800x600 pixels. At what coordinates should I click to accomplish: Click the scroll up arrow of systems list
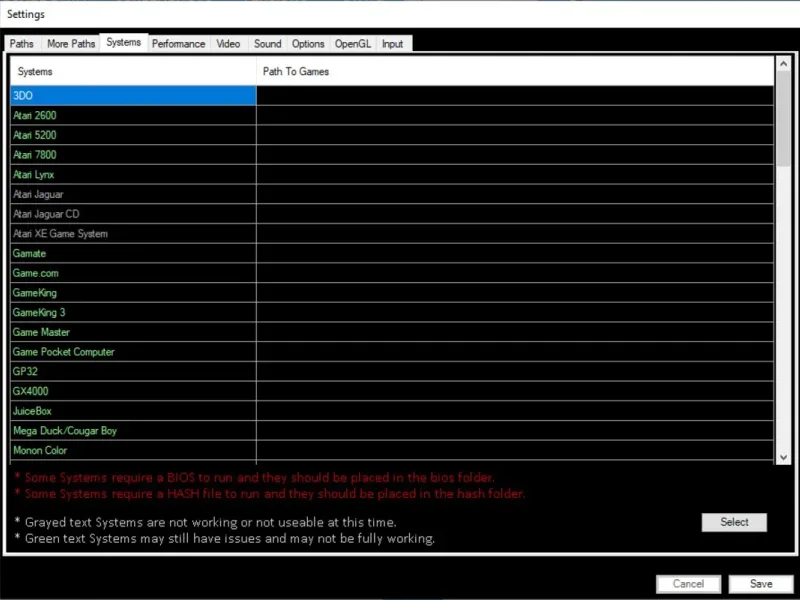pos(783,64)
